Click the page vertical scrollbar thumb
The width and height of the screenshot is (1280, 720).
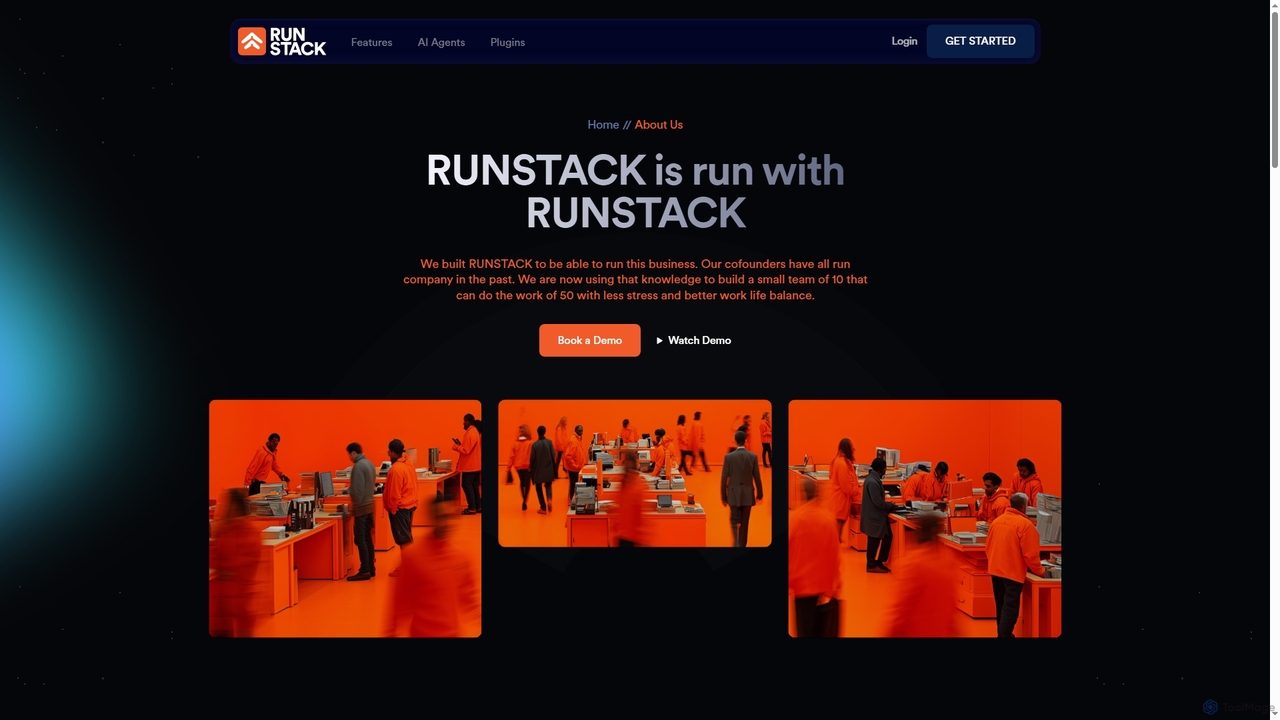(1274, 90)
